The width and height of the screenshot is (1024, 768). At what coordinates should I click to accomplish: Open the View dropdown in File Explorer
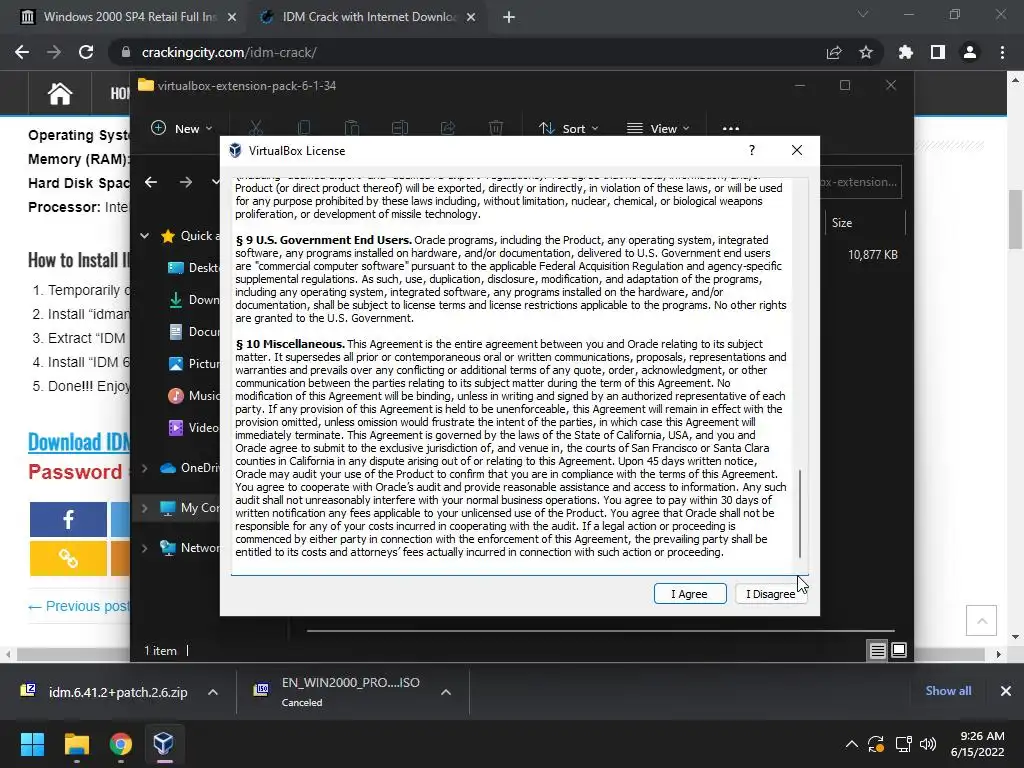point(658,129)
